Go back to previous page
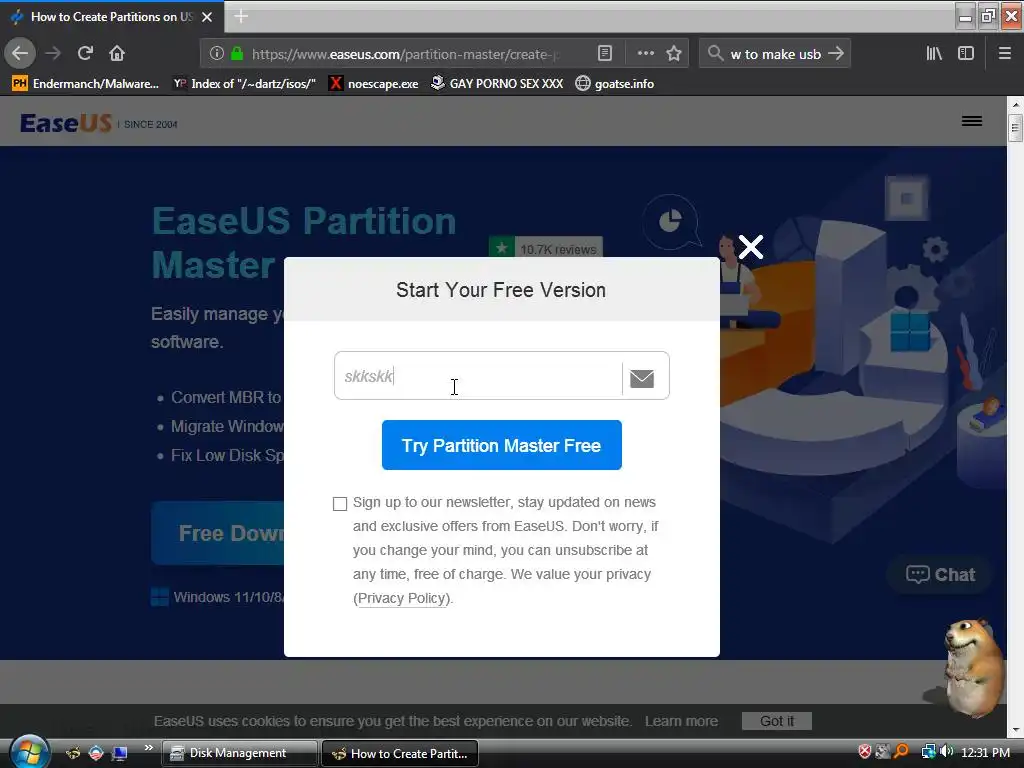Screen dimensions: 1024x768 point(20,53)
